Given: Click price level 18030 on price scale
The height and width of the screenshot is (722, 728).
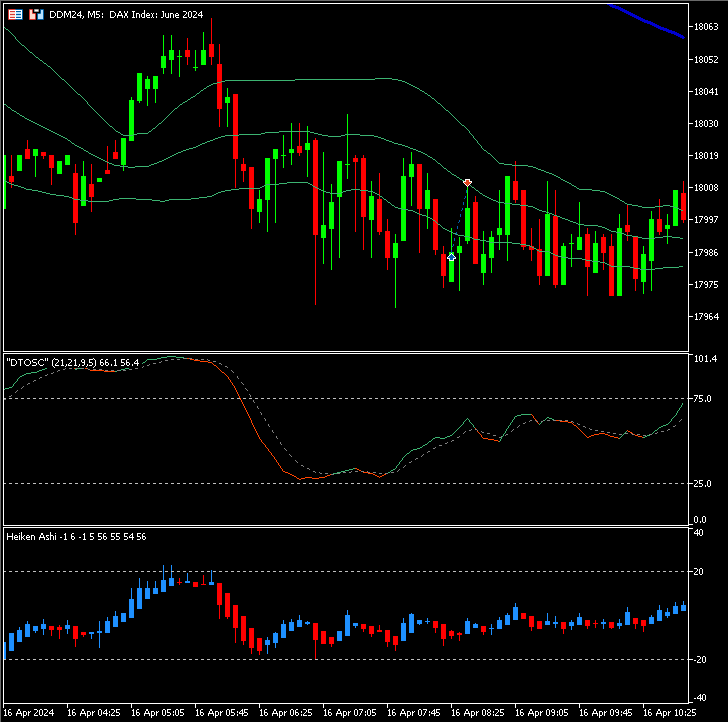Looking at the screenshot, I should point(706,124).
